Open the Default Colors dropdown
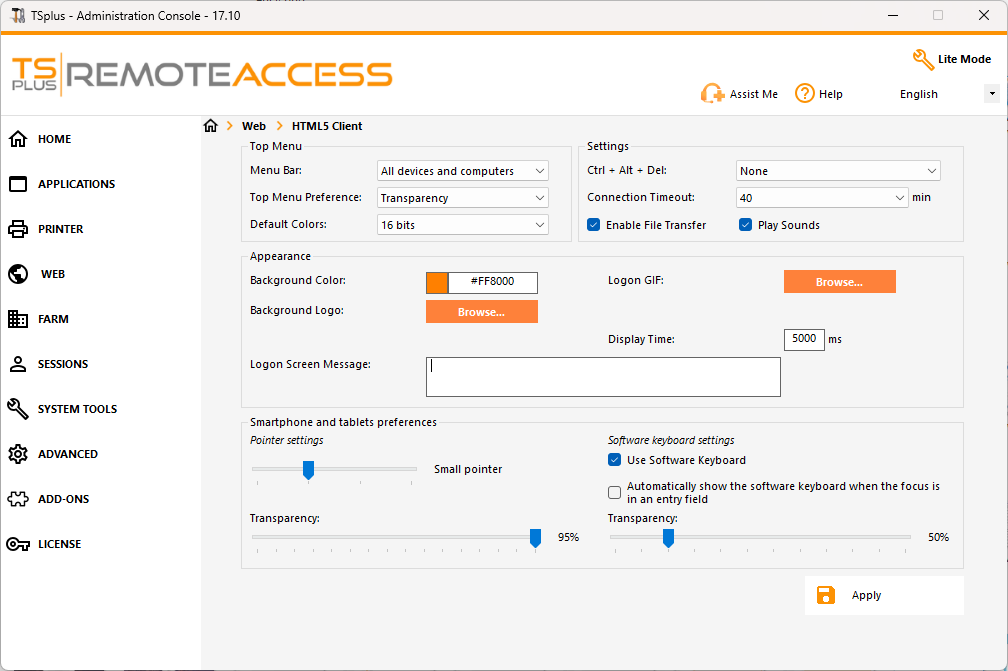Image resolution: width=1008 pixels, height=671 pixels. click(x=462, y=224)
